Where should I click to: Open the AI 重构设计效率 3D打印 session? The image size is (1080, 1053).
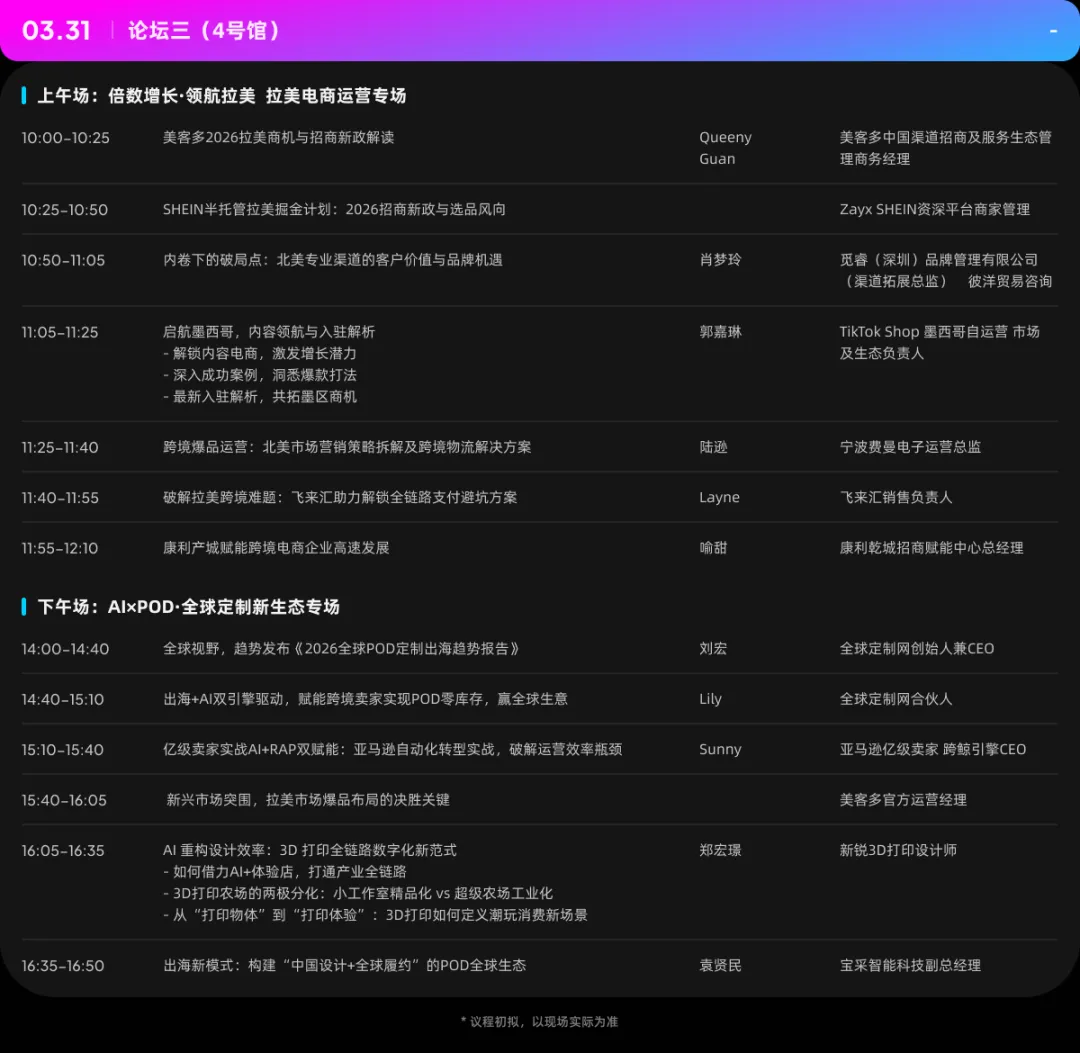click(x=309, y=851)
